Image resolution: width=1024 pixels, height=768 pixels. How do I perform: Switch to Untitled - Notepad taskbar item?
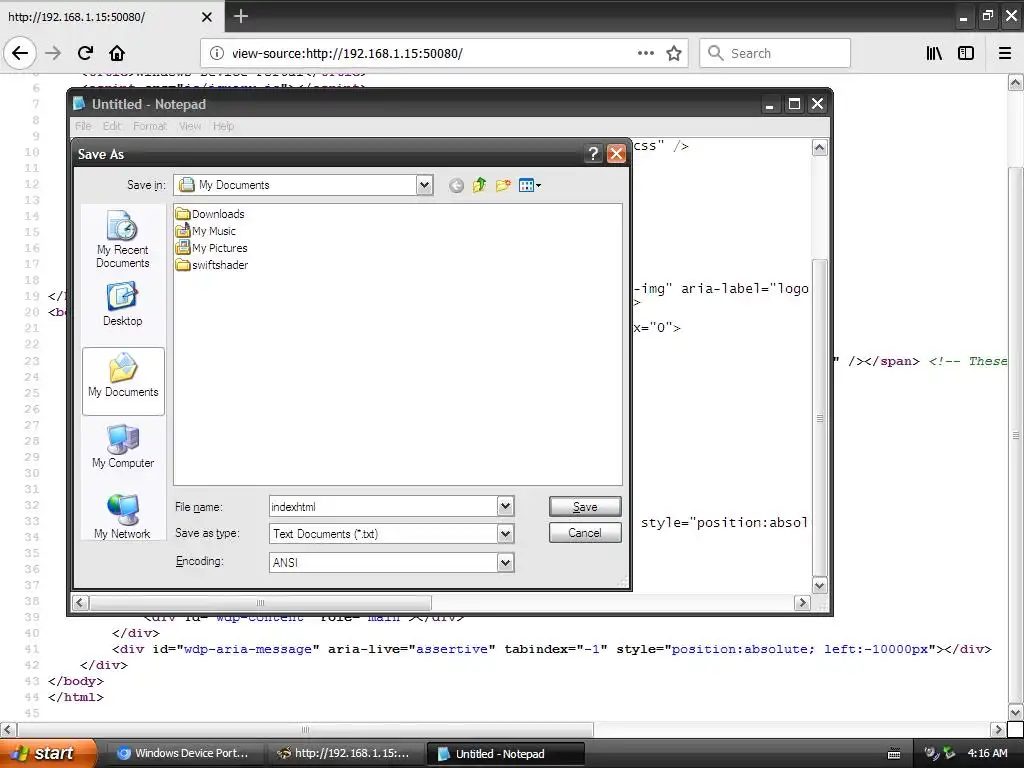tap(504, 754)
